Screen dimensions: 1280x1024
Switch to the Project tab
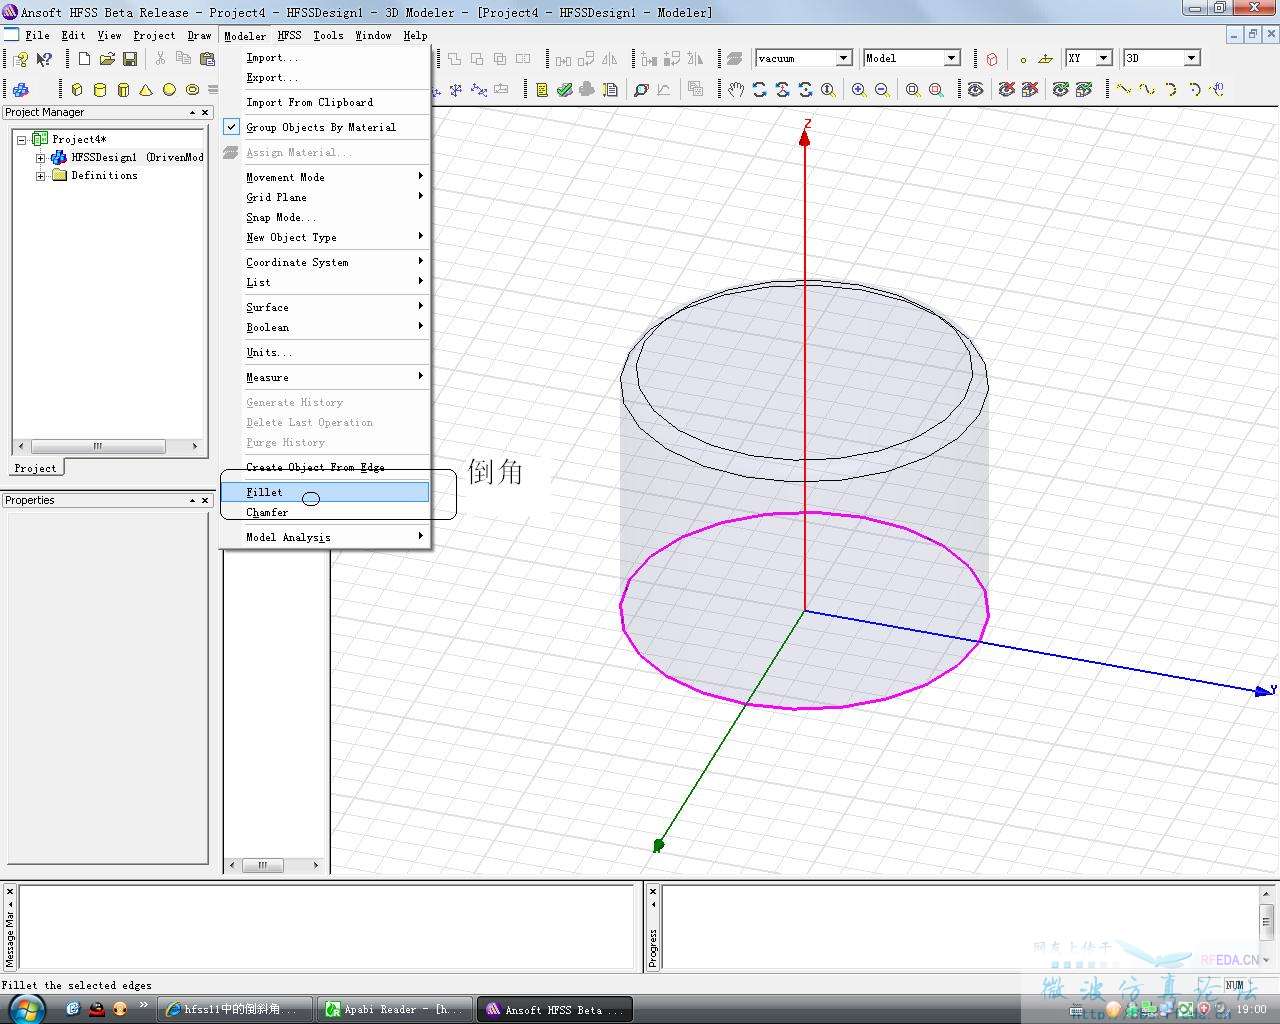[36, 468]
